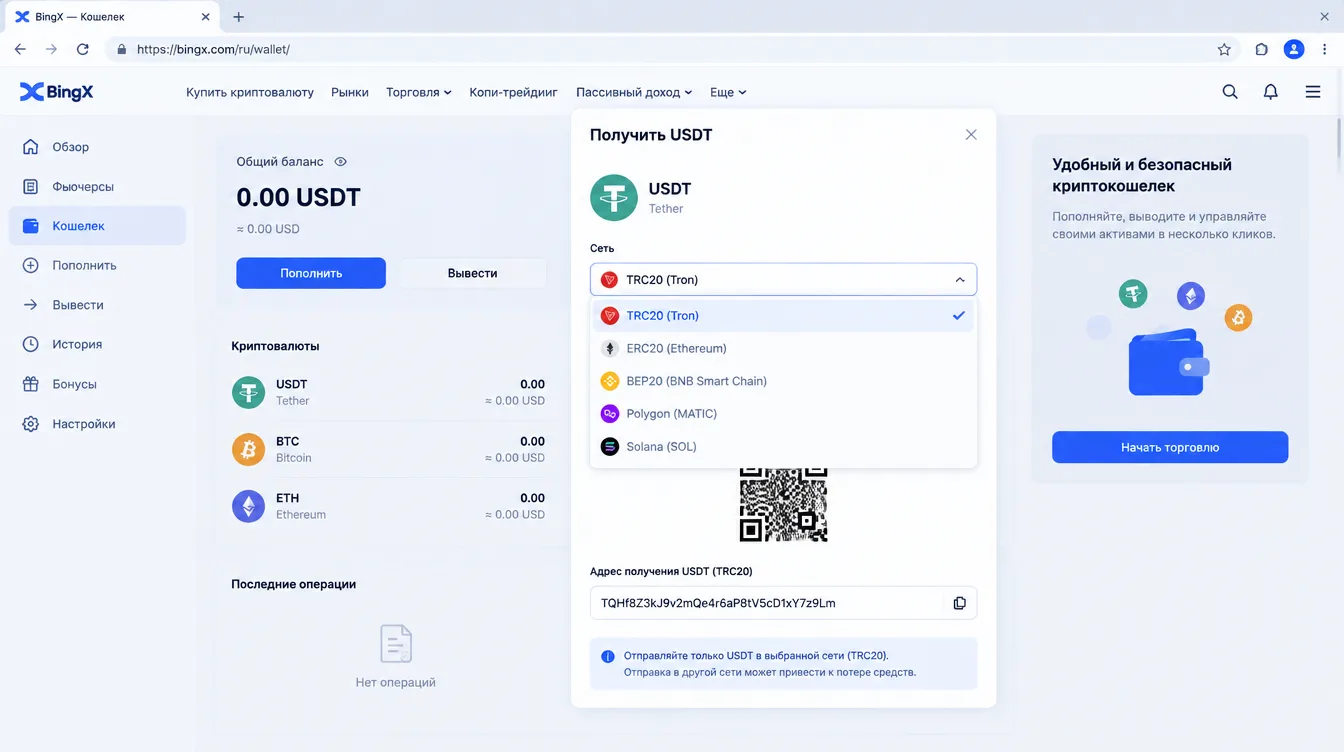Open notifications bell icon
Screen dimensions: 1344x752
pyautogui.click(x=1271, y=92)
